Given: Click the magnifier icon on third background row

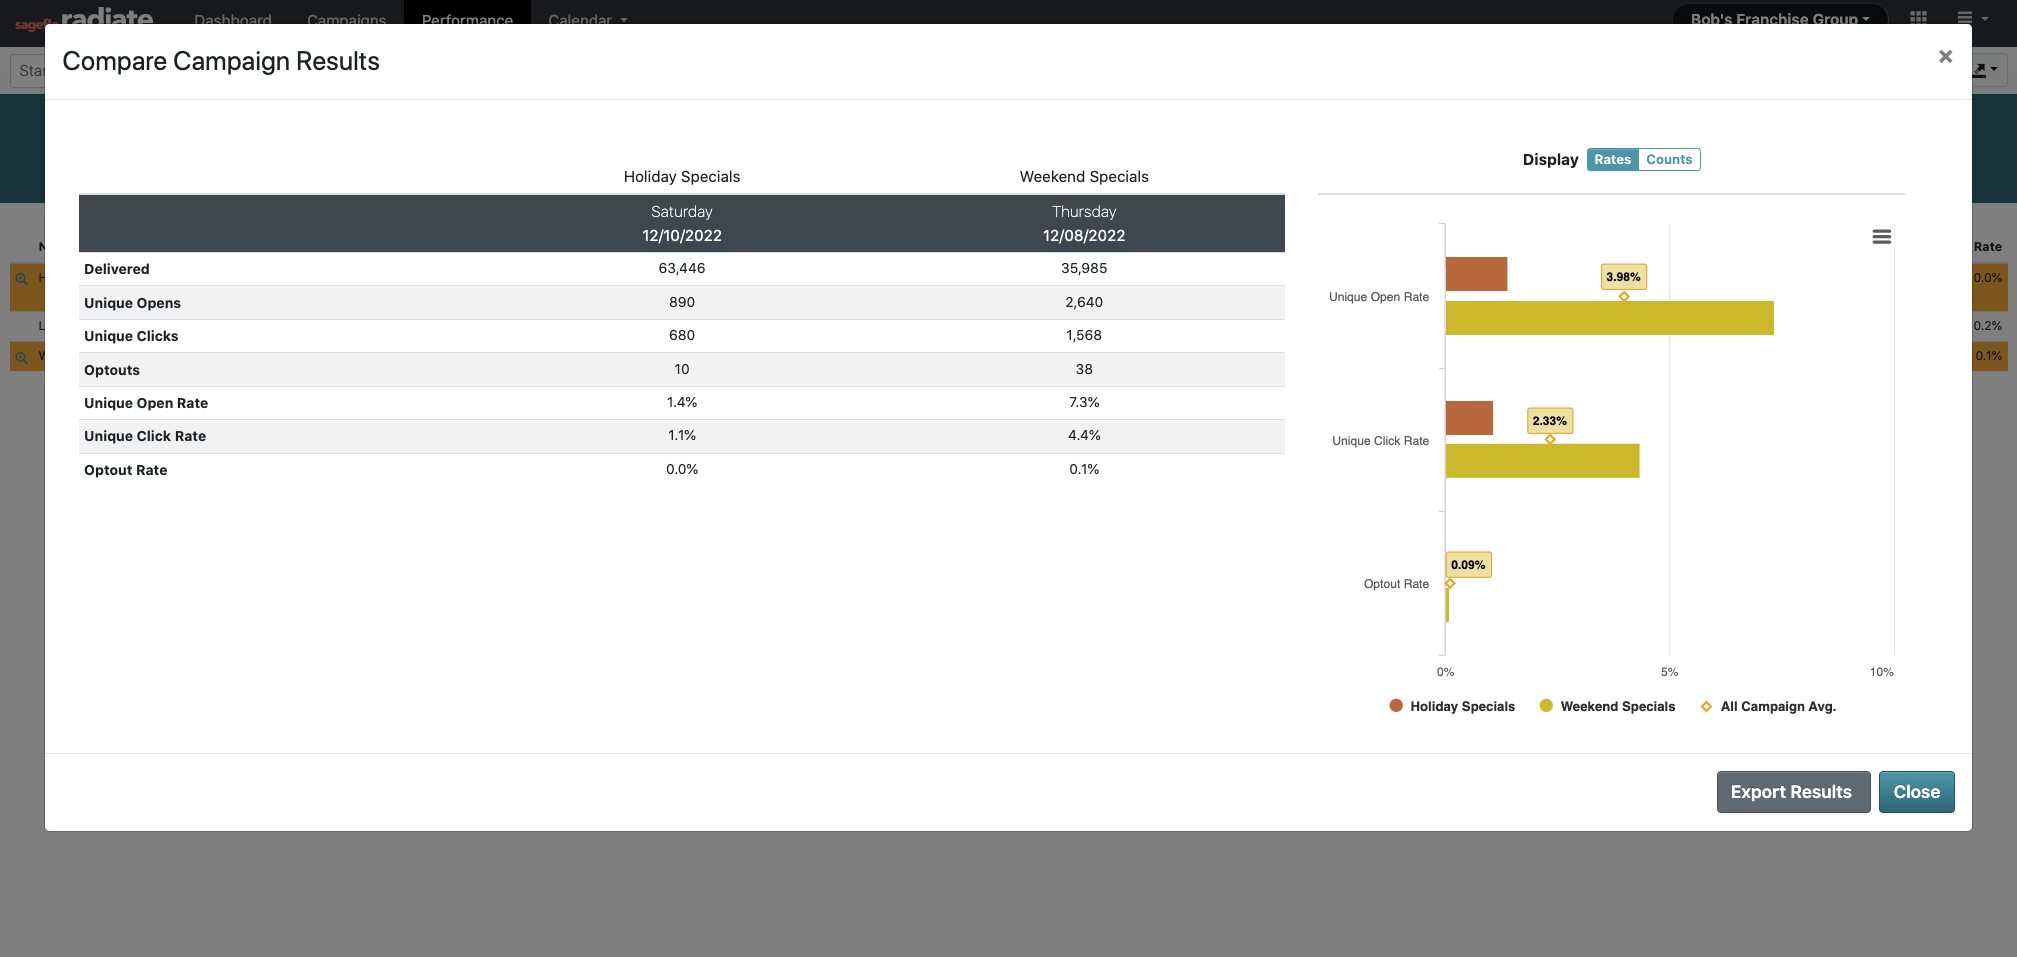Looking at the screenshot, I should point(21,356).
